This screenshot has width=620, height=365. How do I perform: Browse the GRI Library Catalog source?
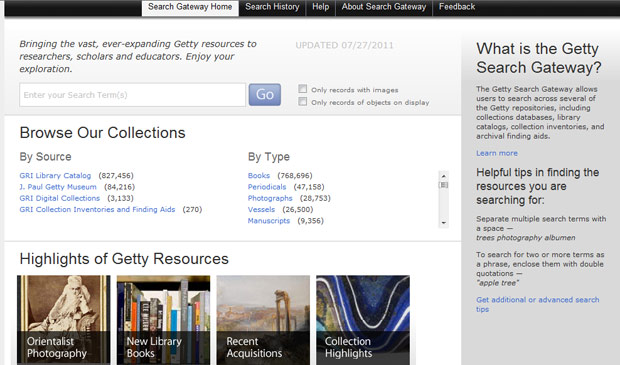(x=55, y=176)
